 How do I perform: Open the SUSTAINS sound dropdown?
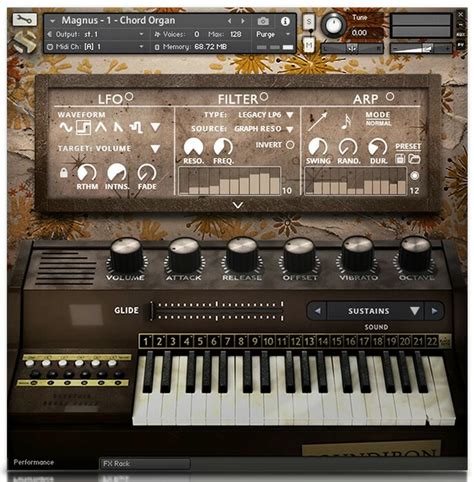coord(415,311)
